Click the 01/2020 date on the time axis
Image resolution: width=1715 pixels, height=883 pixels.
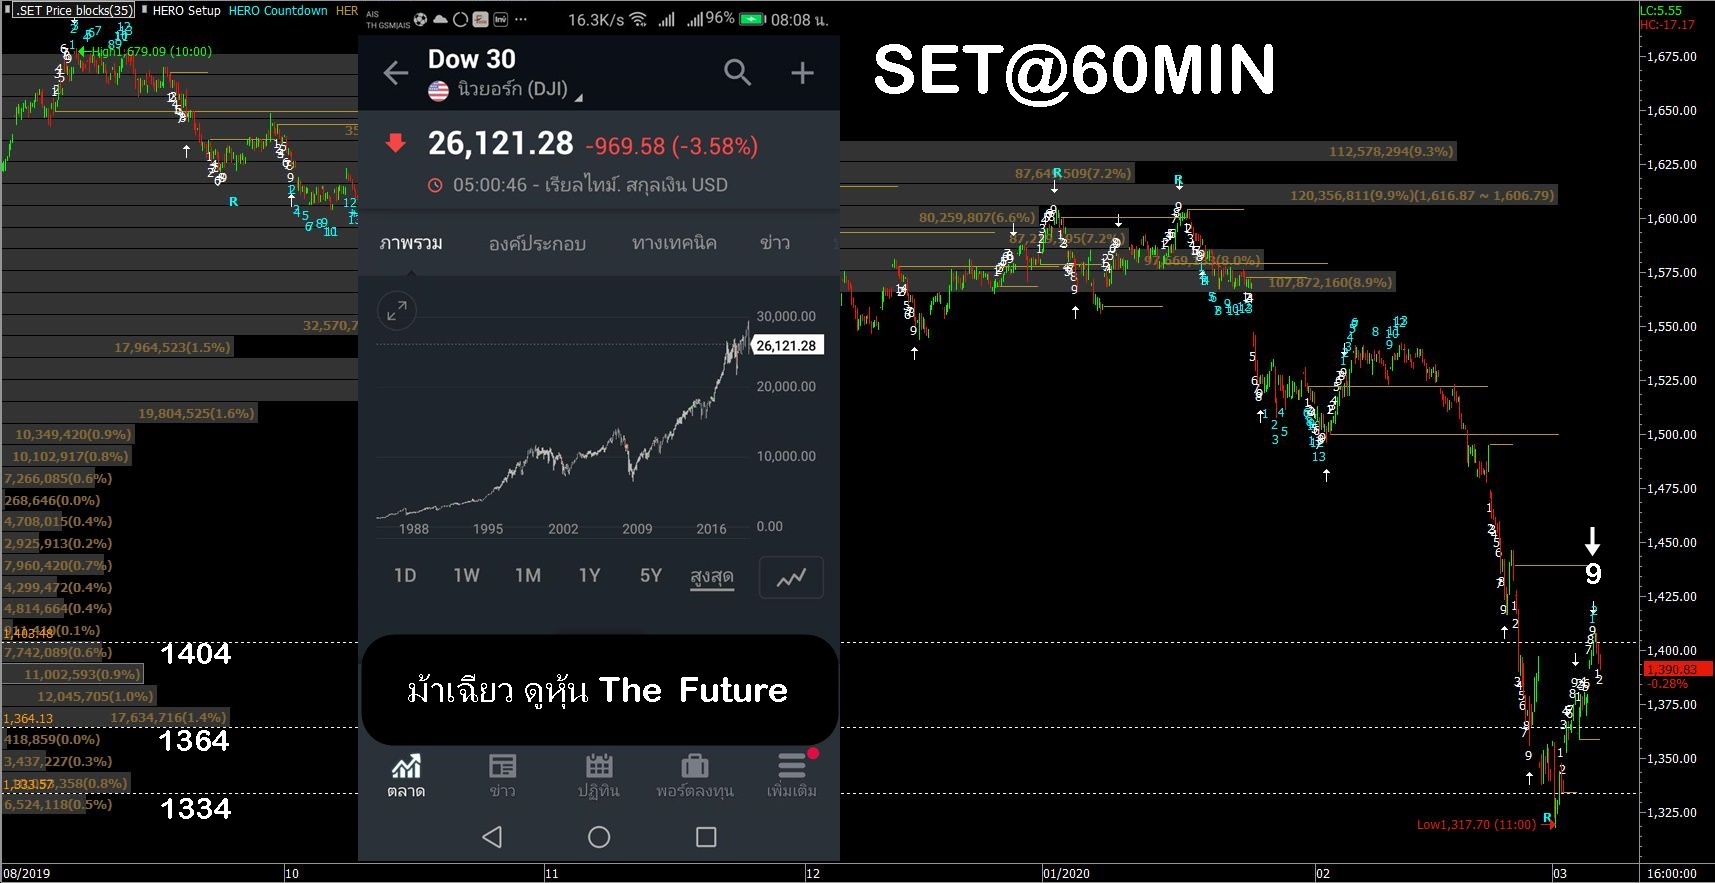pos(1066,874)
